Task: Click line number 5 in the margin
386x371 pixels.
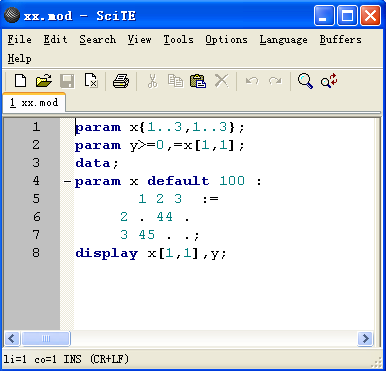Action: [x=36, y=199]
